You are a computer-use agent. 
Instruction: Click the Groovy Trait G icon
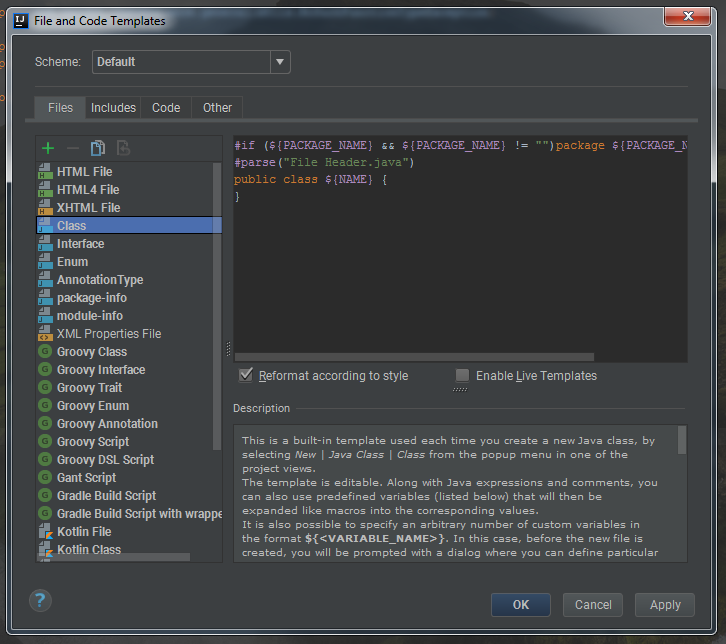pos(45,388)
